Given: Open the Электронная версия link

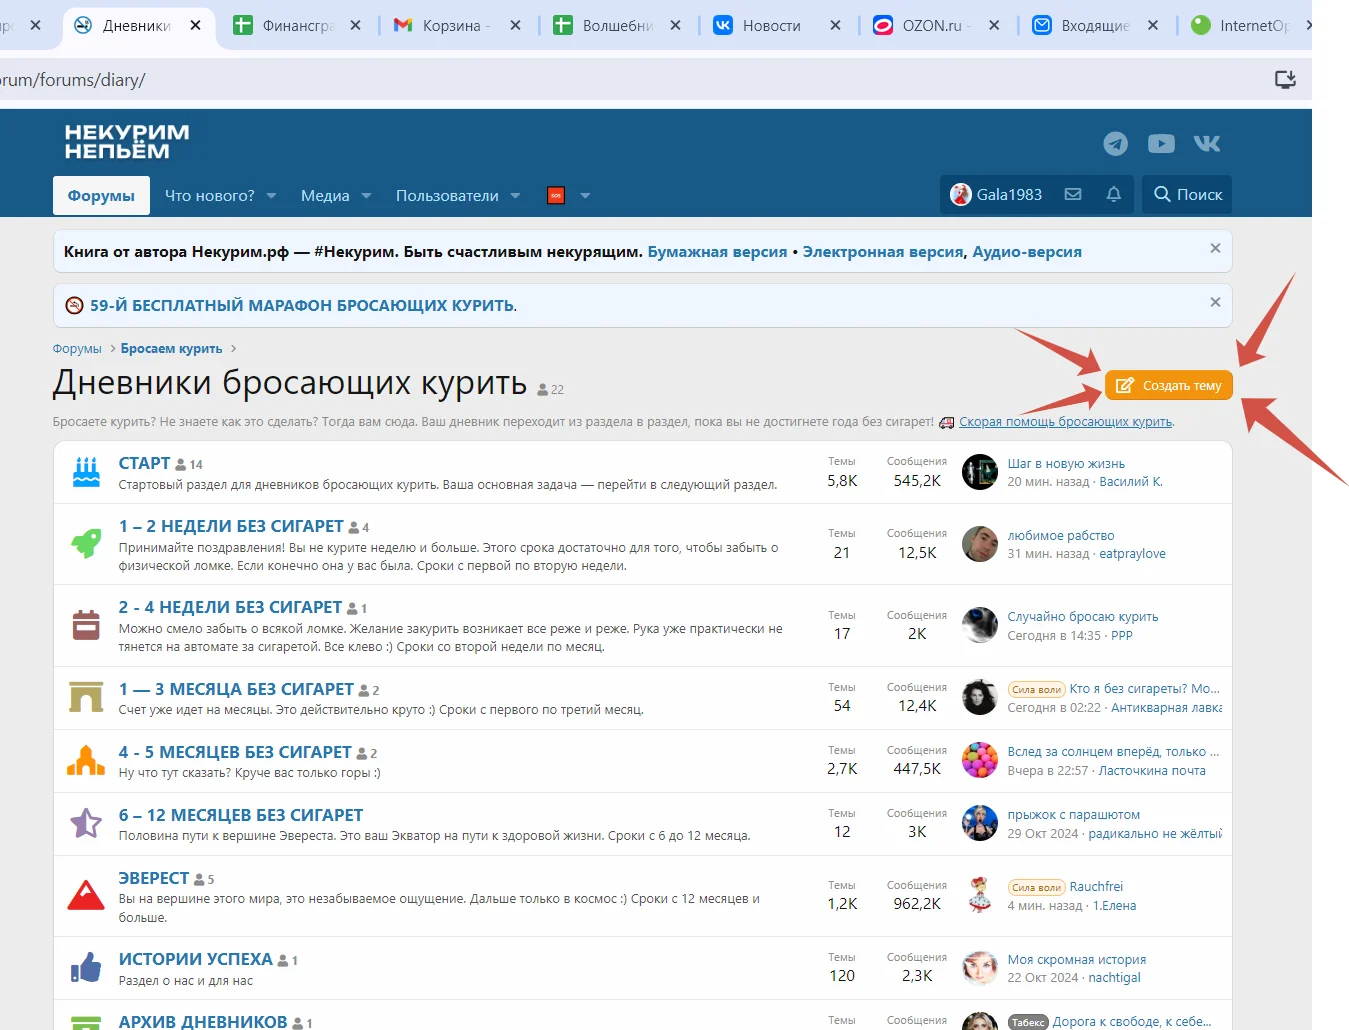Looking at the screenshot, I should [x=883, y=252].
